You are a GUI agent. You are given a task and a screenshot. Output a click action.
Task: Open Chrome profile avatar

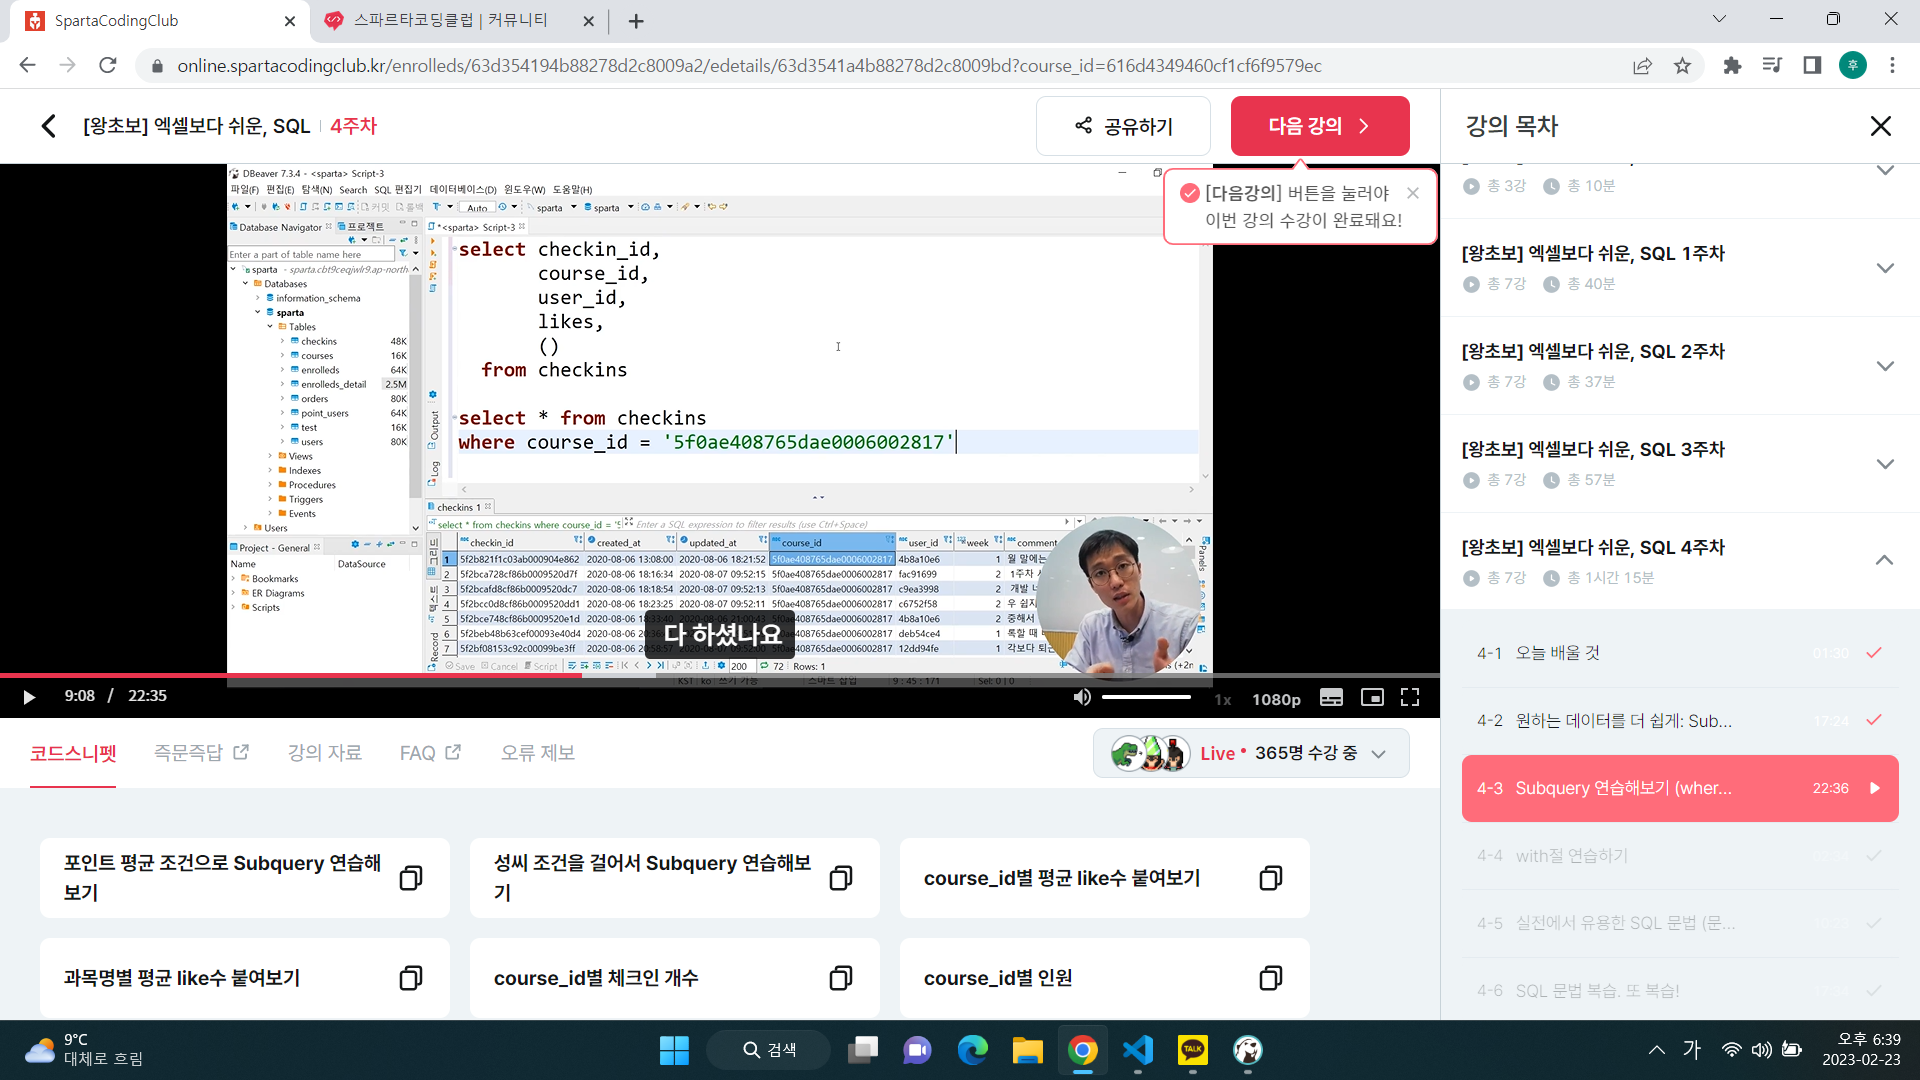click(1853, 66)
